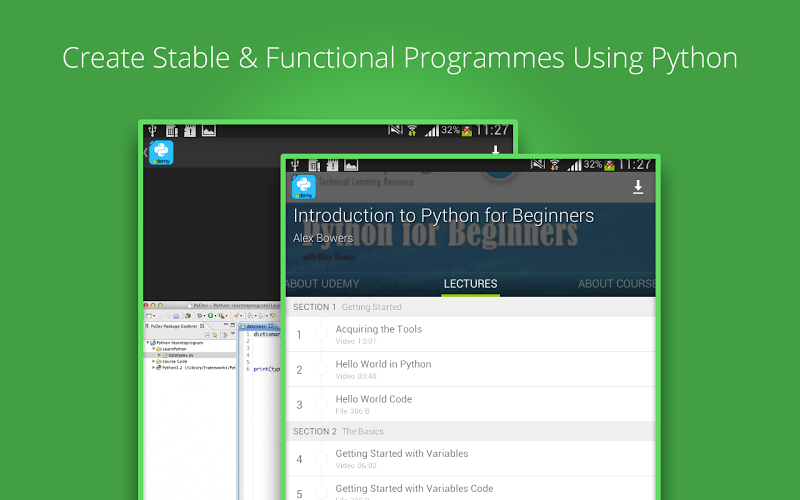Open lecture 4 Getting Started with Variables
The height and width of the screenshot is (500, 800).
click(470, 459)
